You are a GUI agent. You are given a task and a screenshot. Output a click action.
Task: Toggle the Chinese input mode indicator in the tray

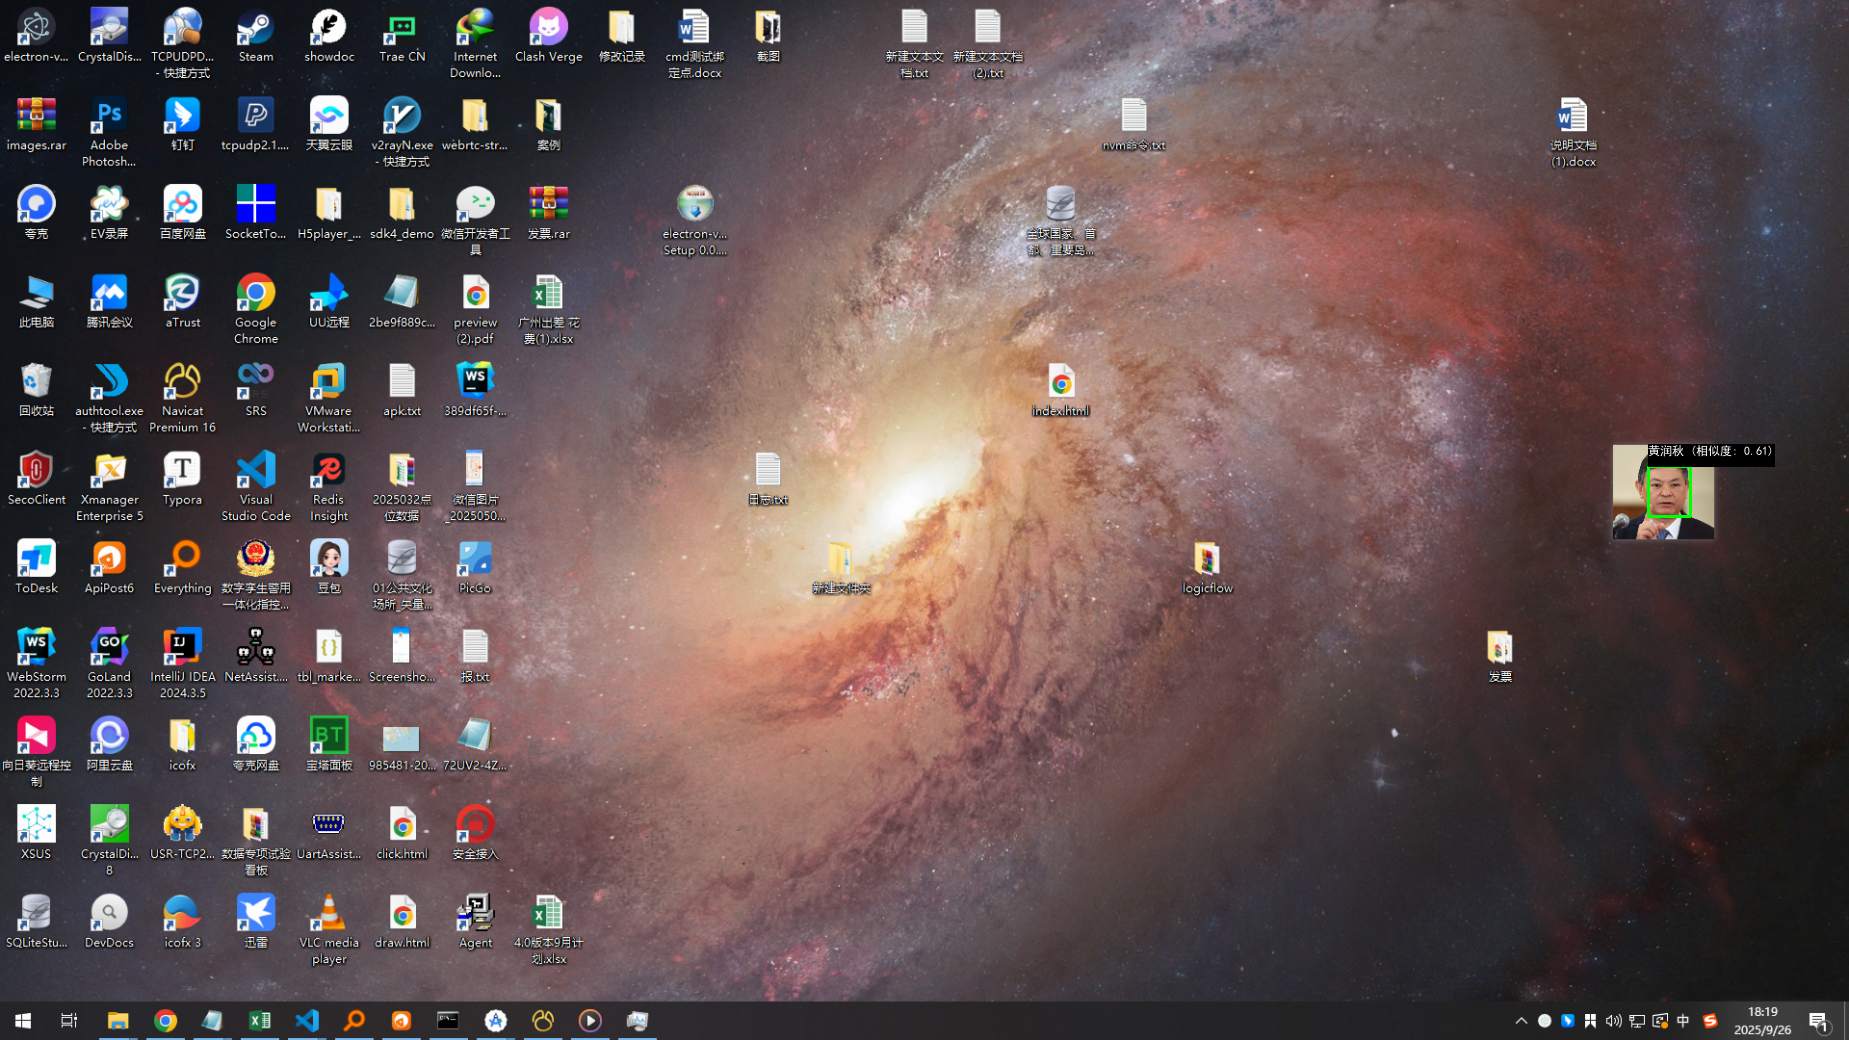1683,1021
